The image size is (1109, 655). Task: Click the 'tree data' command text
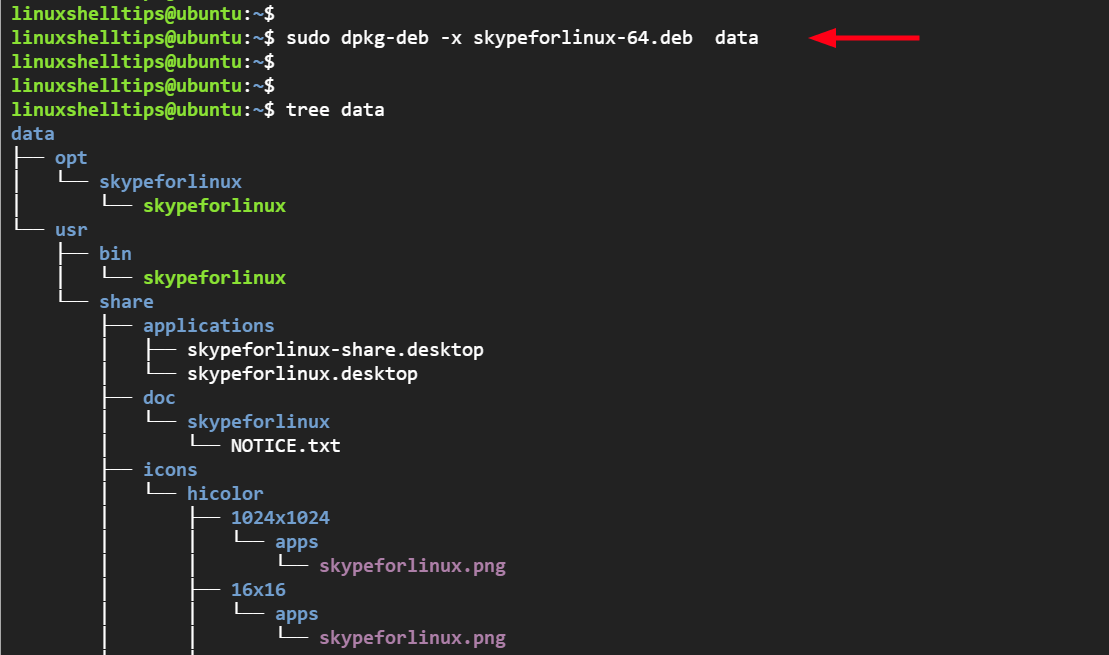point(335,110)
